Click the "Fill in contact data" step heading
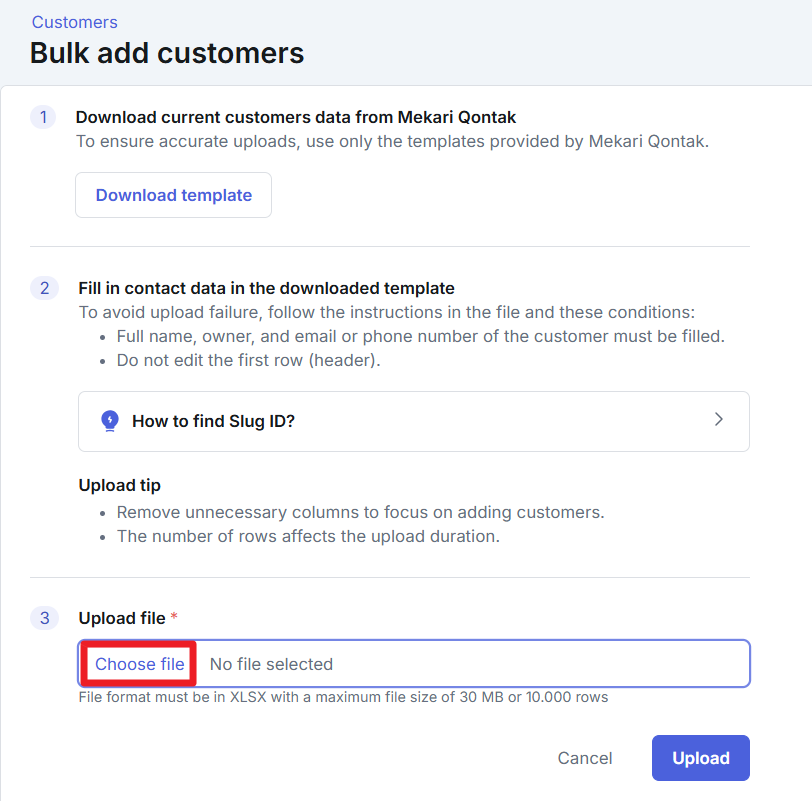The image size is (812, 801). click(x=266, y=288)
